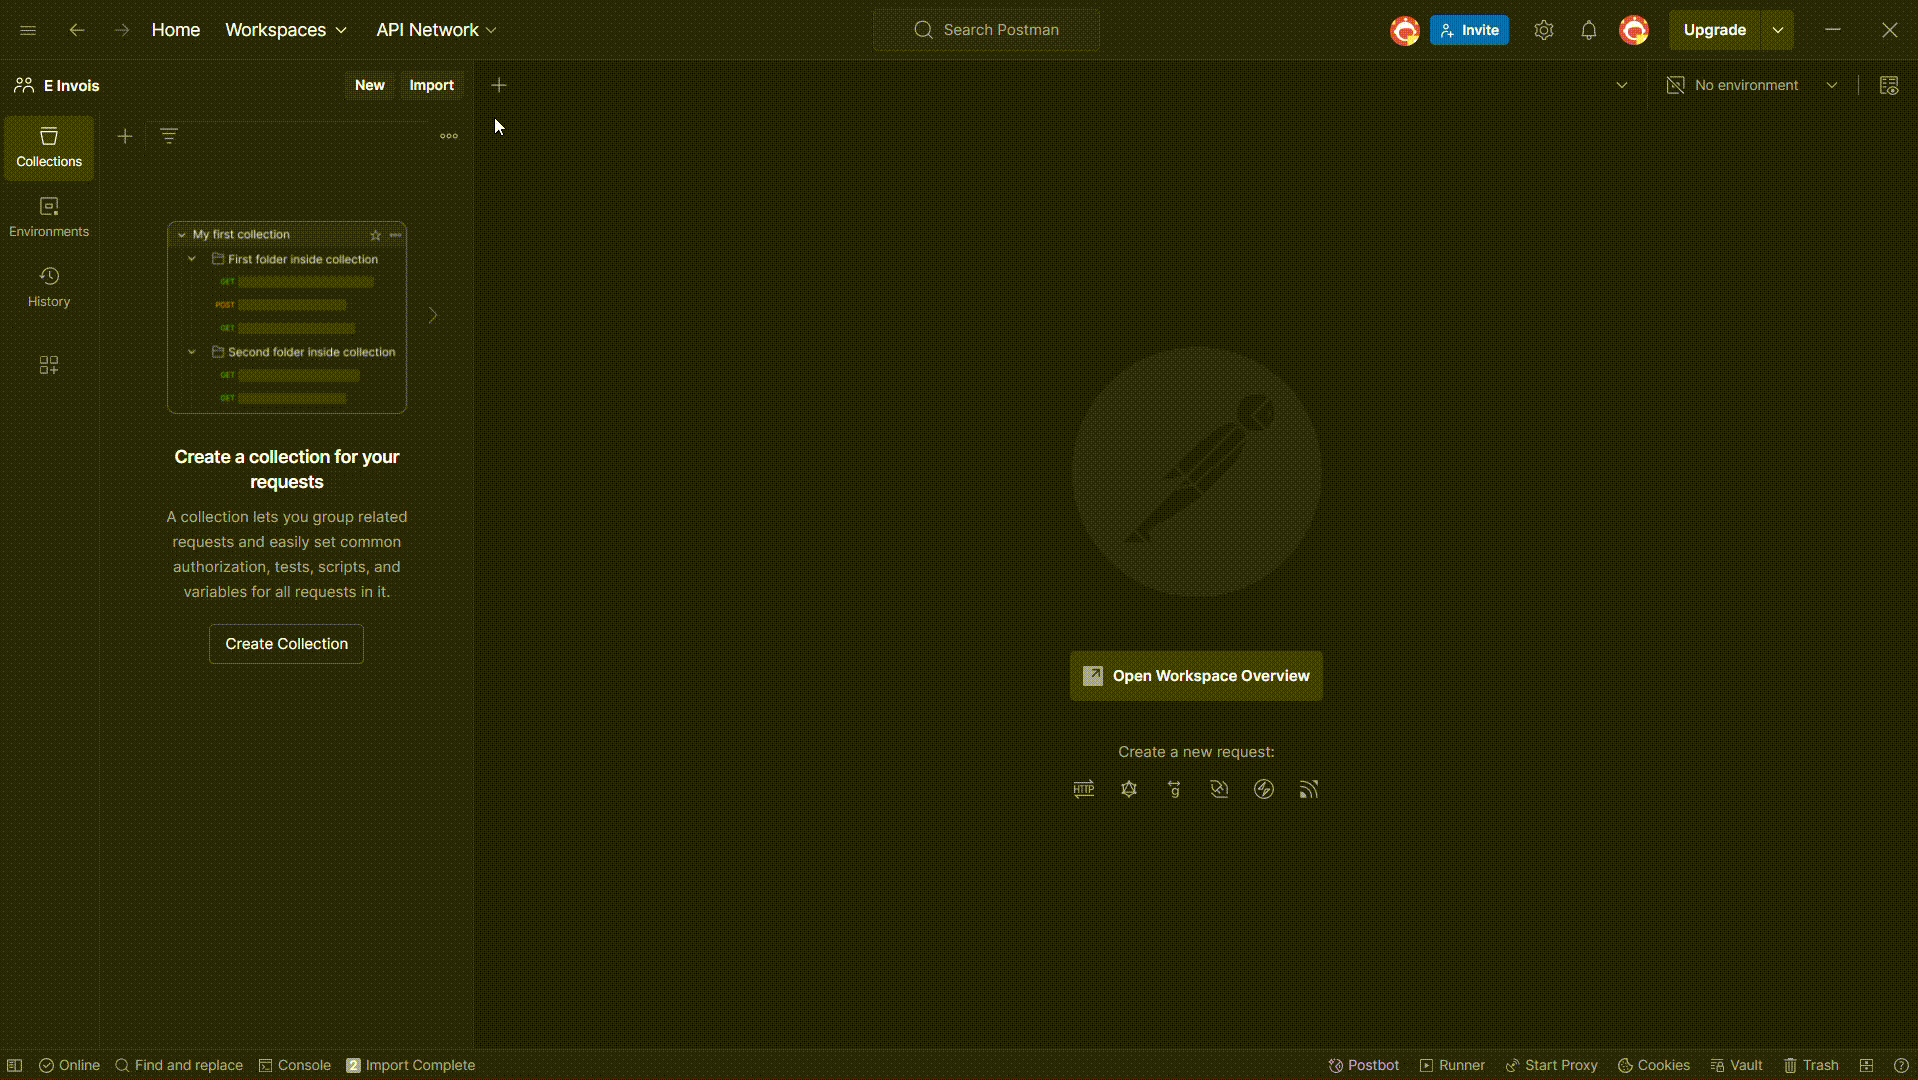Go forward using the right arrow
The width and height of the screenshot is (1918, 1080).
122,30
